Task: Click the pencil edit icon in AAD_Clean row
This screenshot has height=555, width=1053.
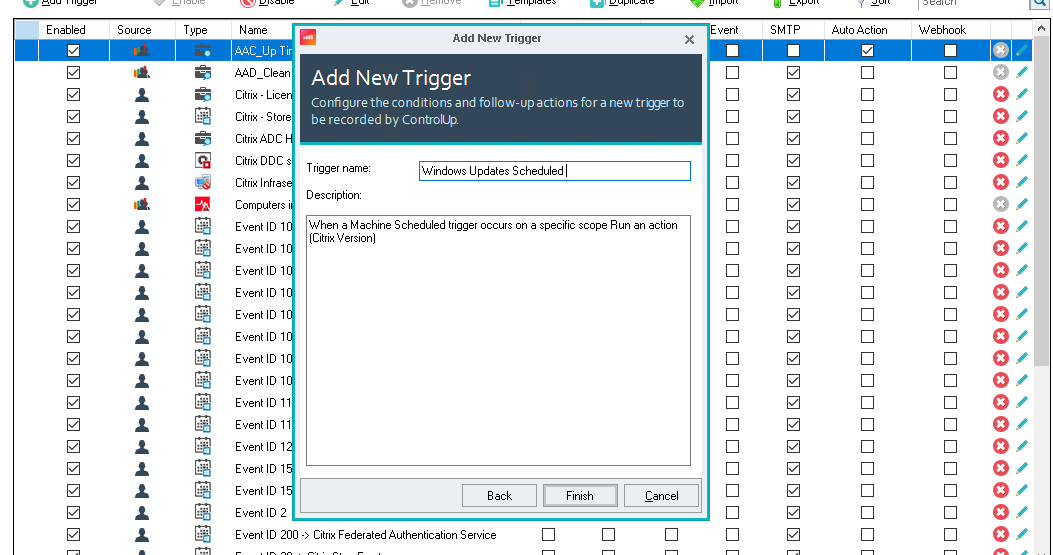Action: click(x=1021, y=73)
